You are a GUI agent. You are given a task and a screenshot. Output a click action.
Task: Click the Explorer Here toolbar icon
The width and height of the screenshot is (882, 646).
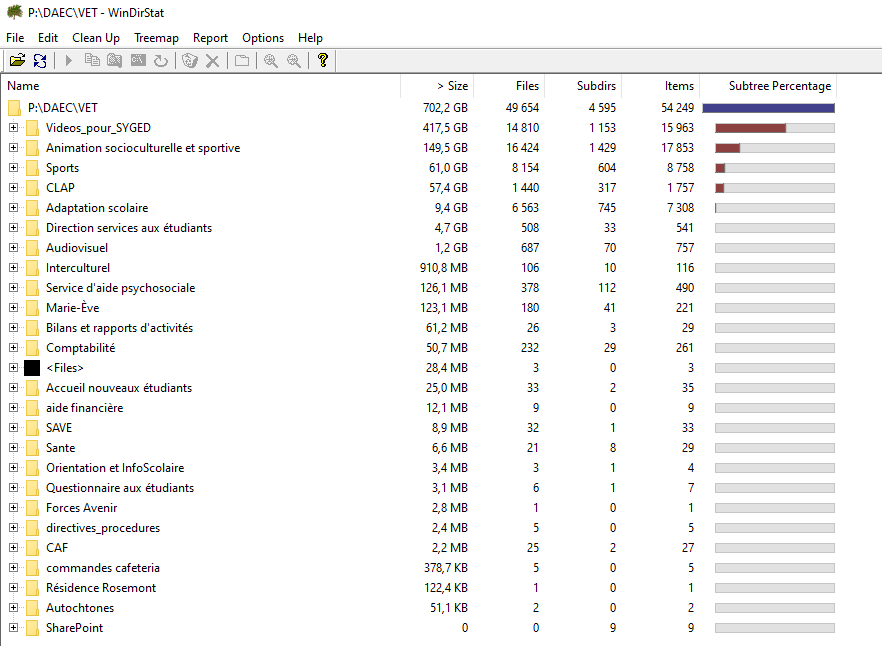[x=115, y=61]
